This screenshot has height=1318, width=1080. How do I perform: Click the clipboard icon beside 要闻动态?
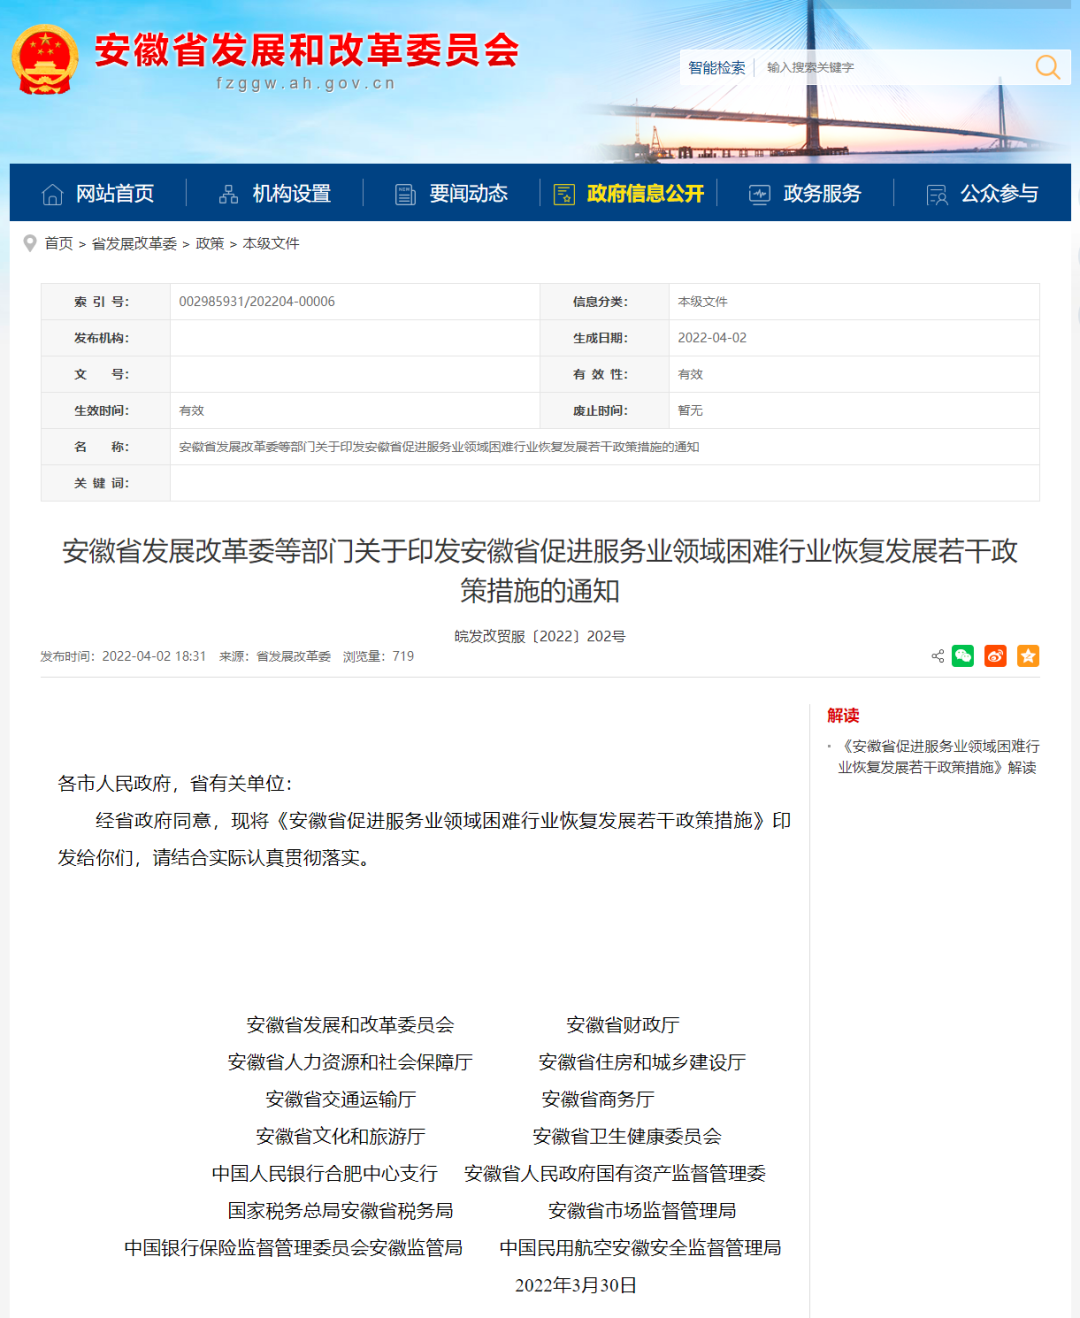pos(405,193)
